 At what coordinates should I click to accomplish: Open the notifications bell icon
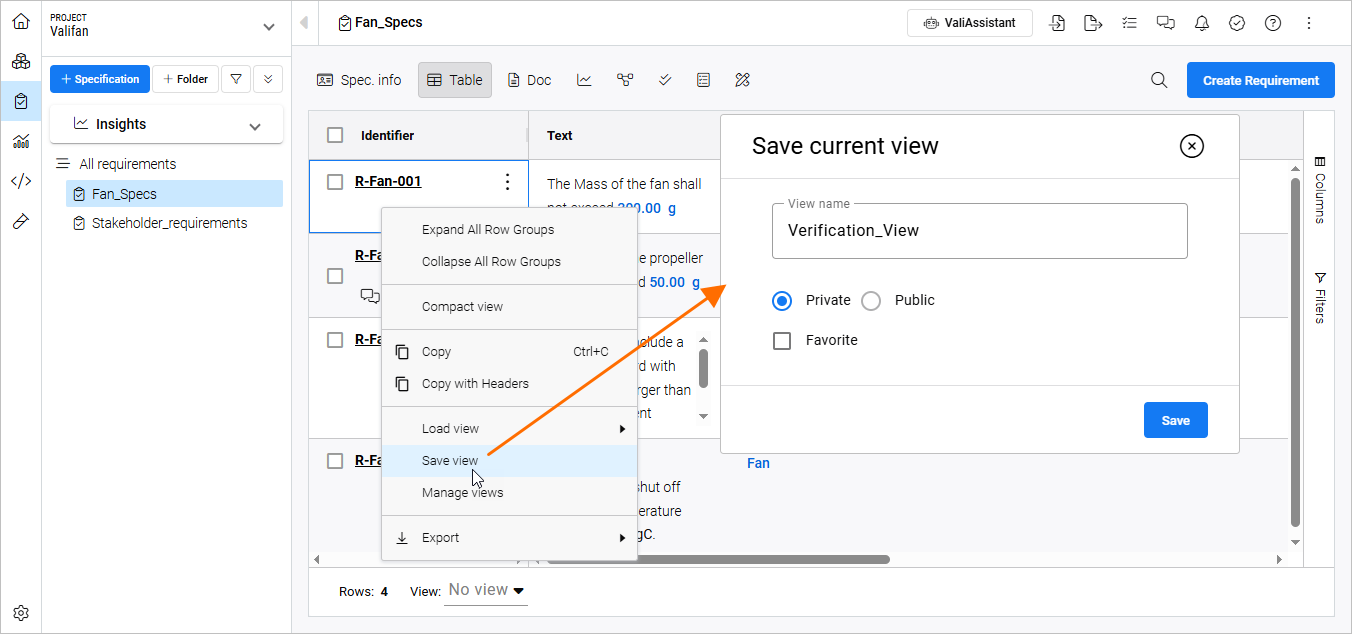(1202, 23)
